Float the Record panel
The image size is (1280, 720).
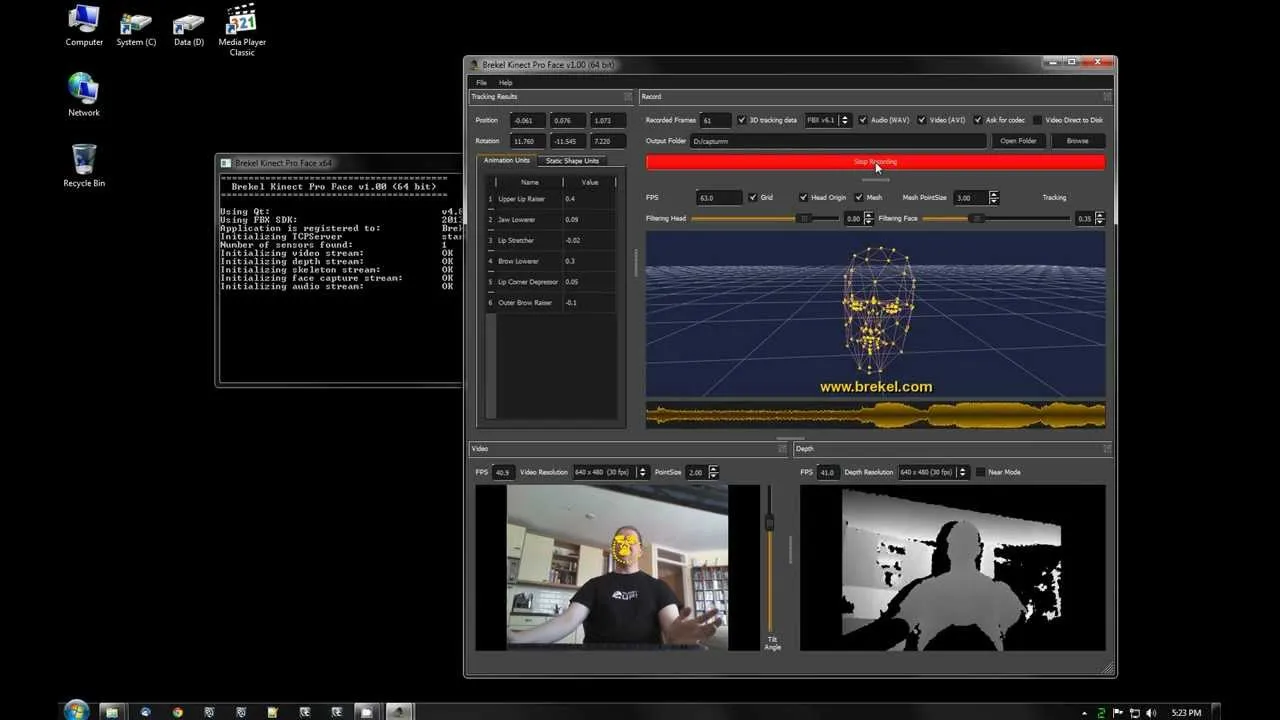pos(1107,97)
